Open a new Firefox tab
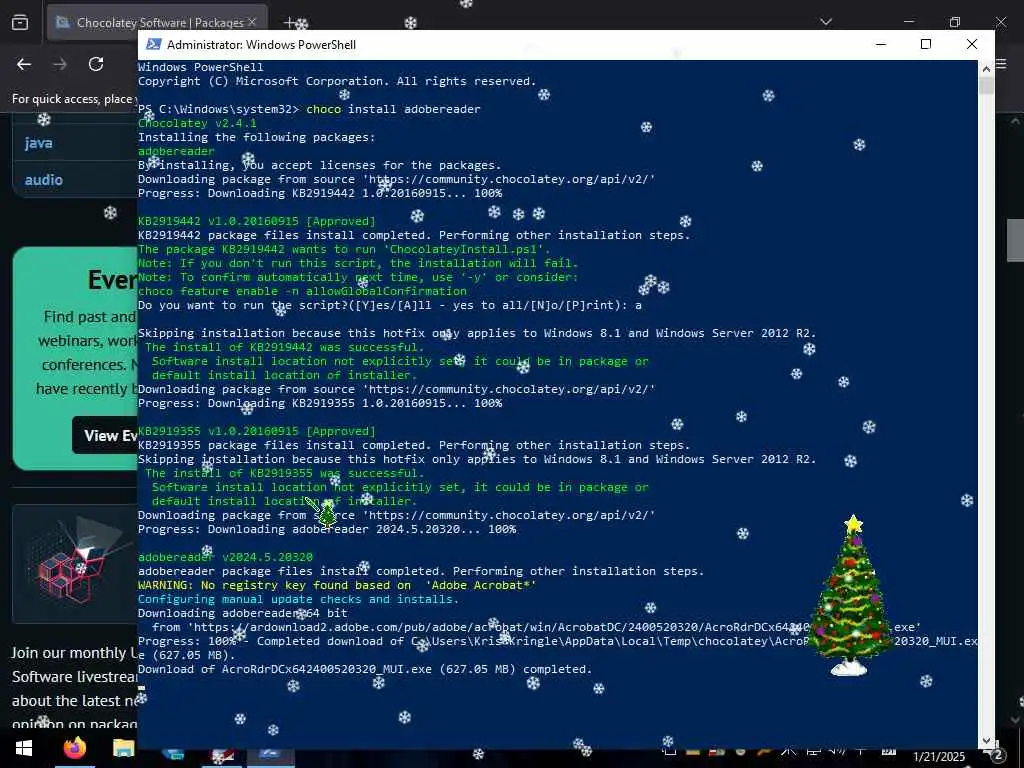The image size is (1024, 768). click(x=290, y=23)
